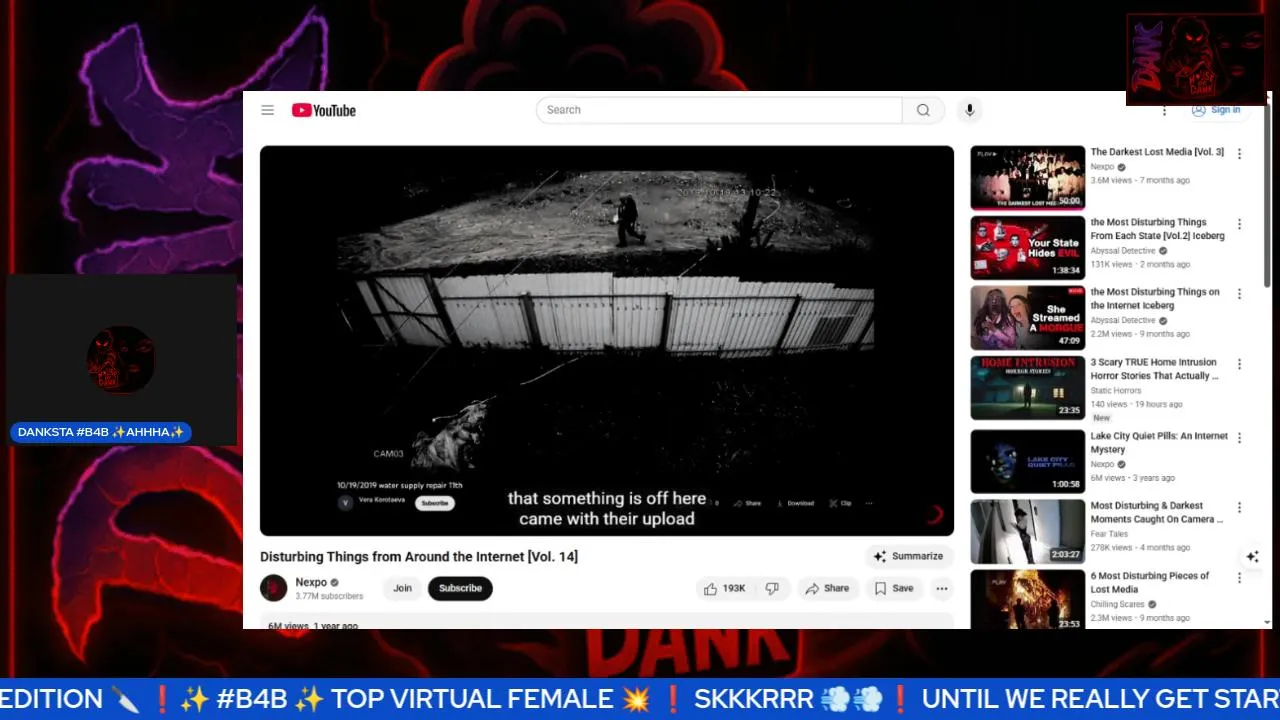Viewport: 1280px width, 720px height.
Task: Go to YouTube home via logo
Action: (324, 110)
